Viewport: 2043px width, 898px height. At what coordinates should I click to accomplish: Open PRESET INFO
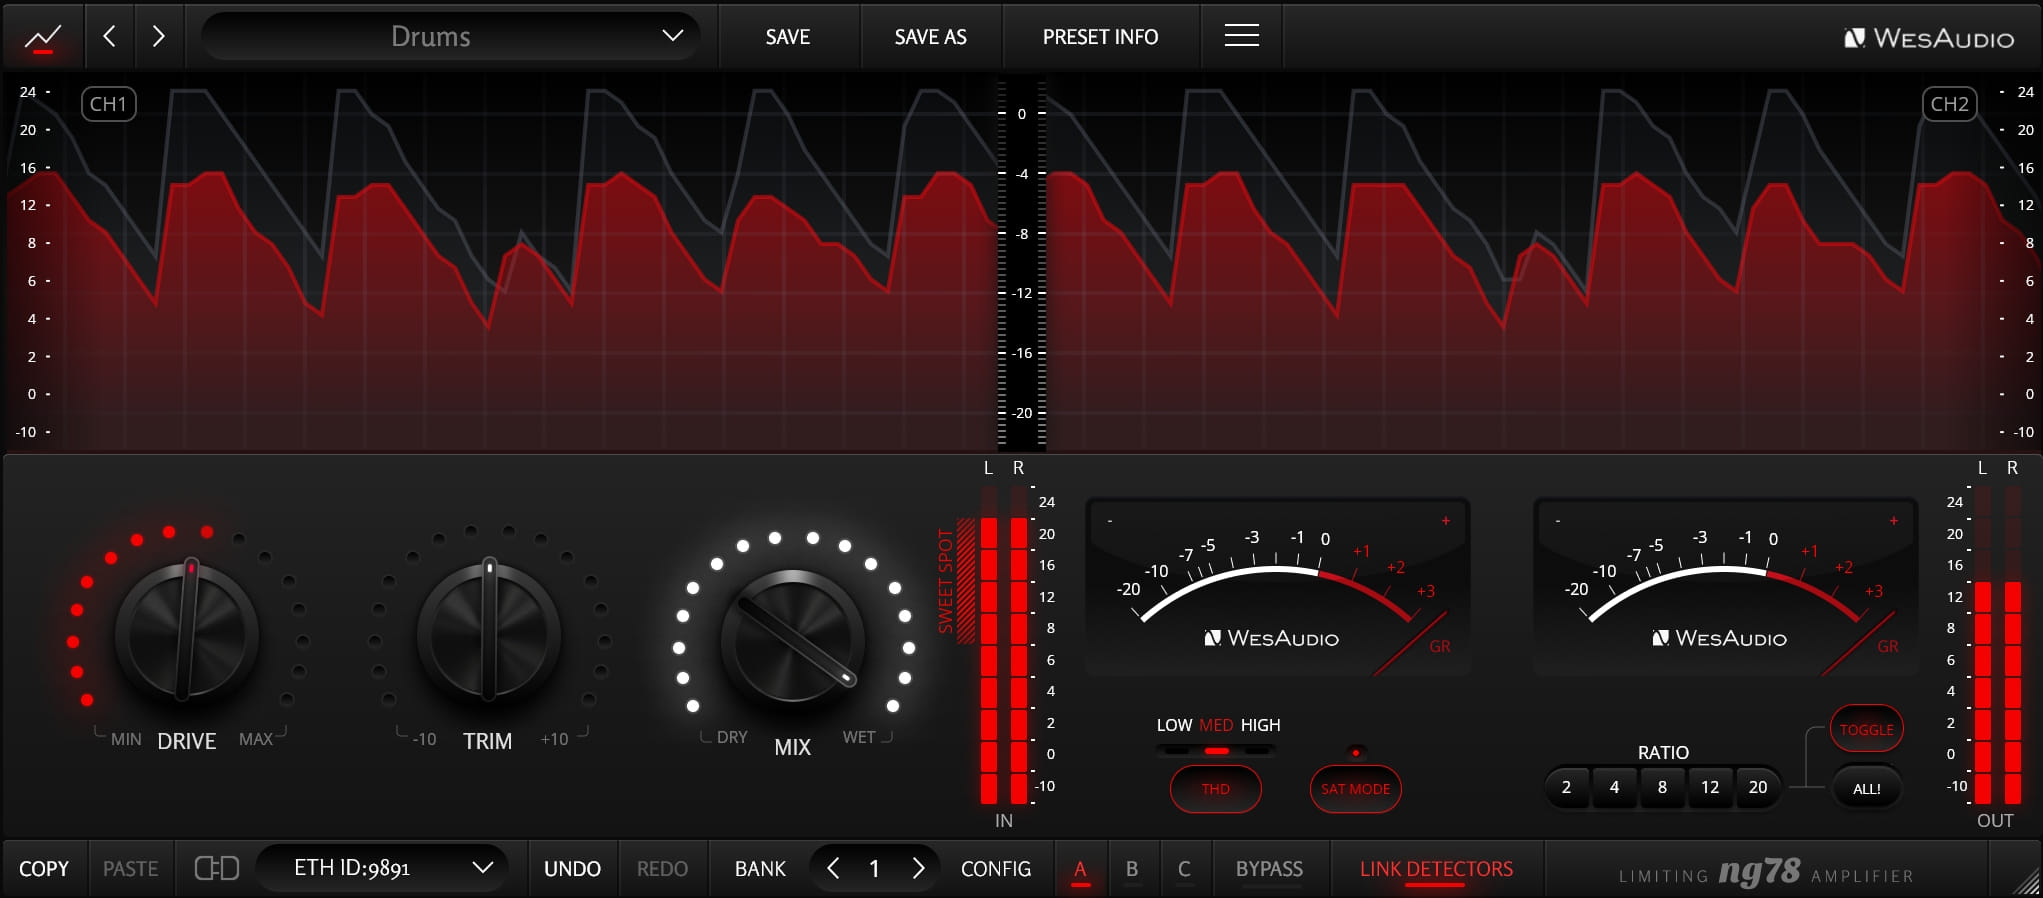click(x=1100, y=37)
